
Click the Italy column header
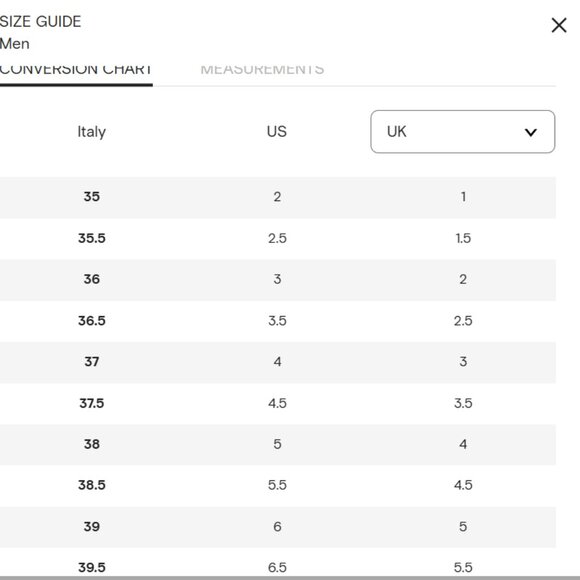92,132
